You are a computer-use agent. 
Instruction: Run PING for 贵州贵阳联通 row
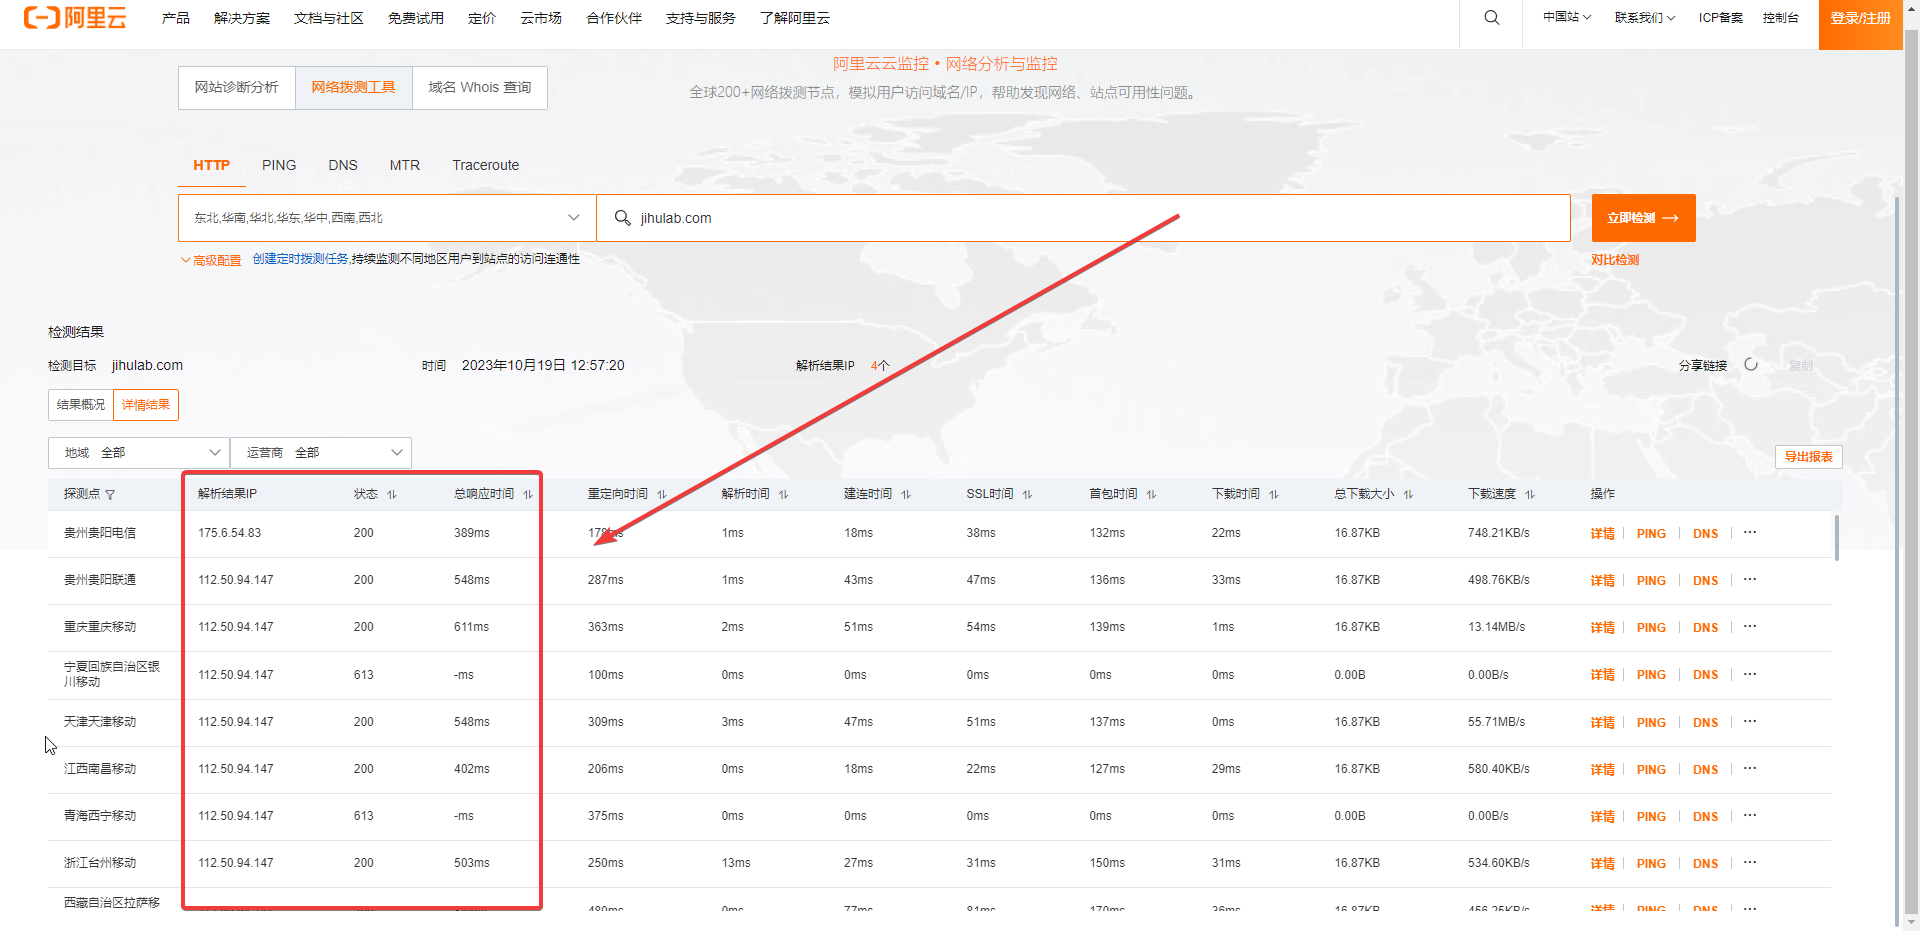[1651, 581]
